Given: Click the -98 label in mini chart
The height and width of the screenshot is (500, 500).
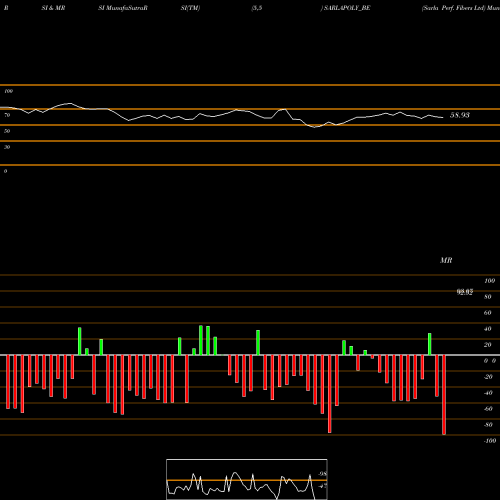Looking at the screenshot, I should click(322, 474).
